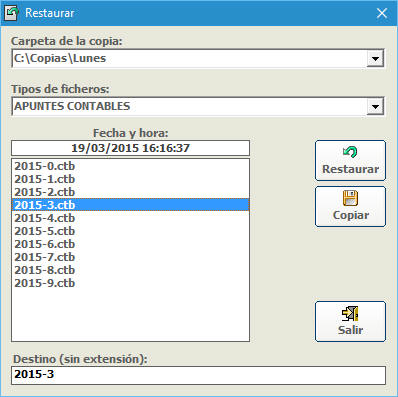Click the Fecha y hora date field
This screenshot has height=397, width=398.
point(130,148)
